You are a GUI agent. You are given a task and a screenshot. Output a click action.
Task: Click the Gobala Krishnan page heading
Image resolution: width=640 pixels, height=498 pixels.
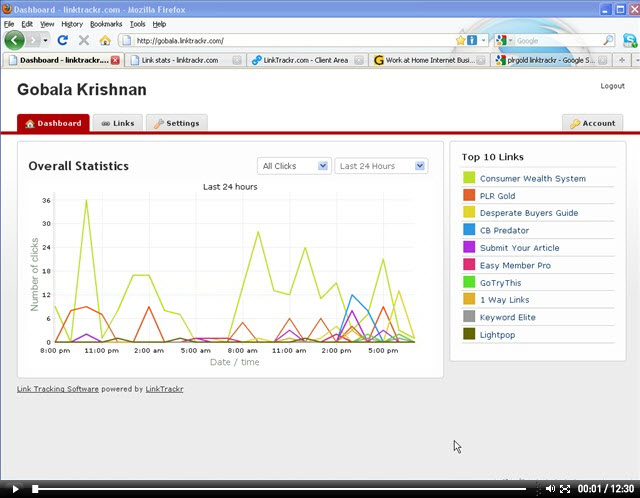[82, 89]
